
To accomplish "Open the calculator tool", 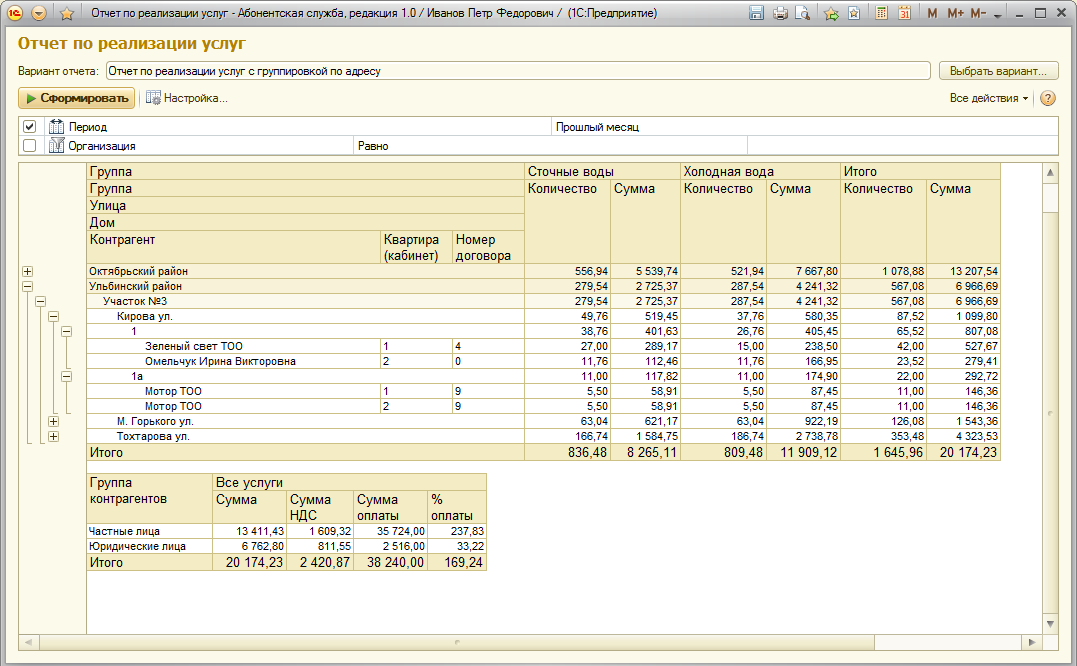I will pos(881,14).
